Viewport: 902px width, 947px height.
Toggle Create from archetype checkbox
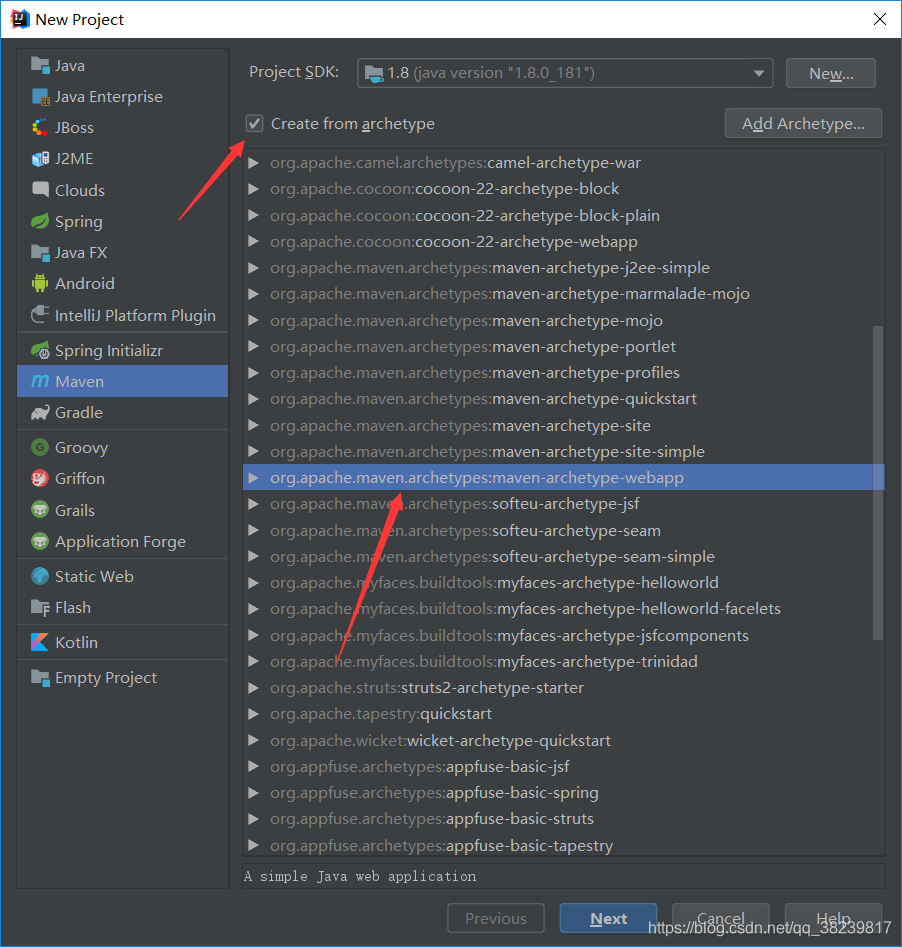[254, 124]
